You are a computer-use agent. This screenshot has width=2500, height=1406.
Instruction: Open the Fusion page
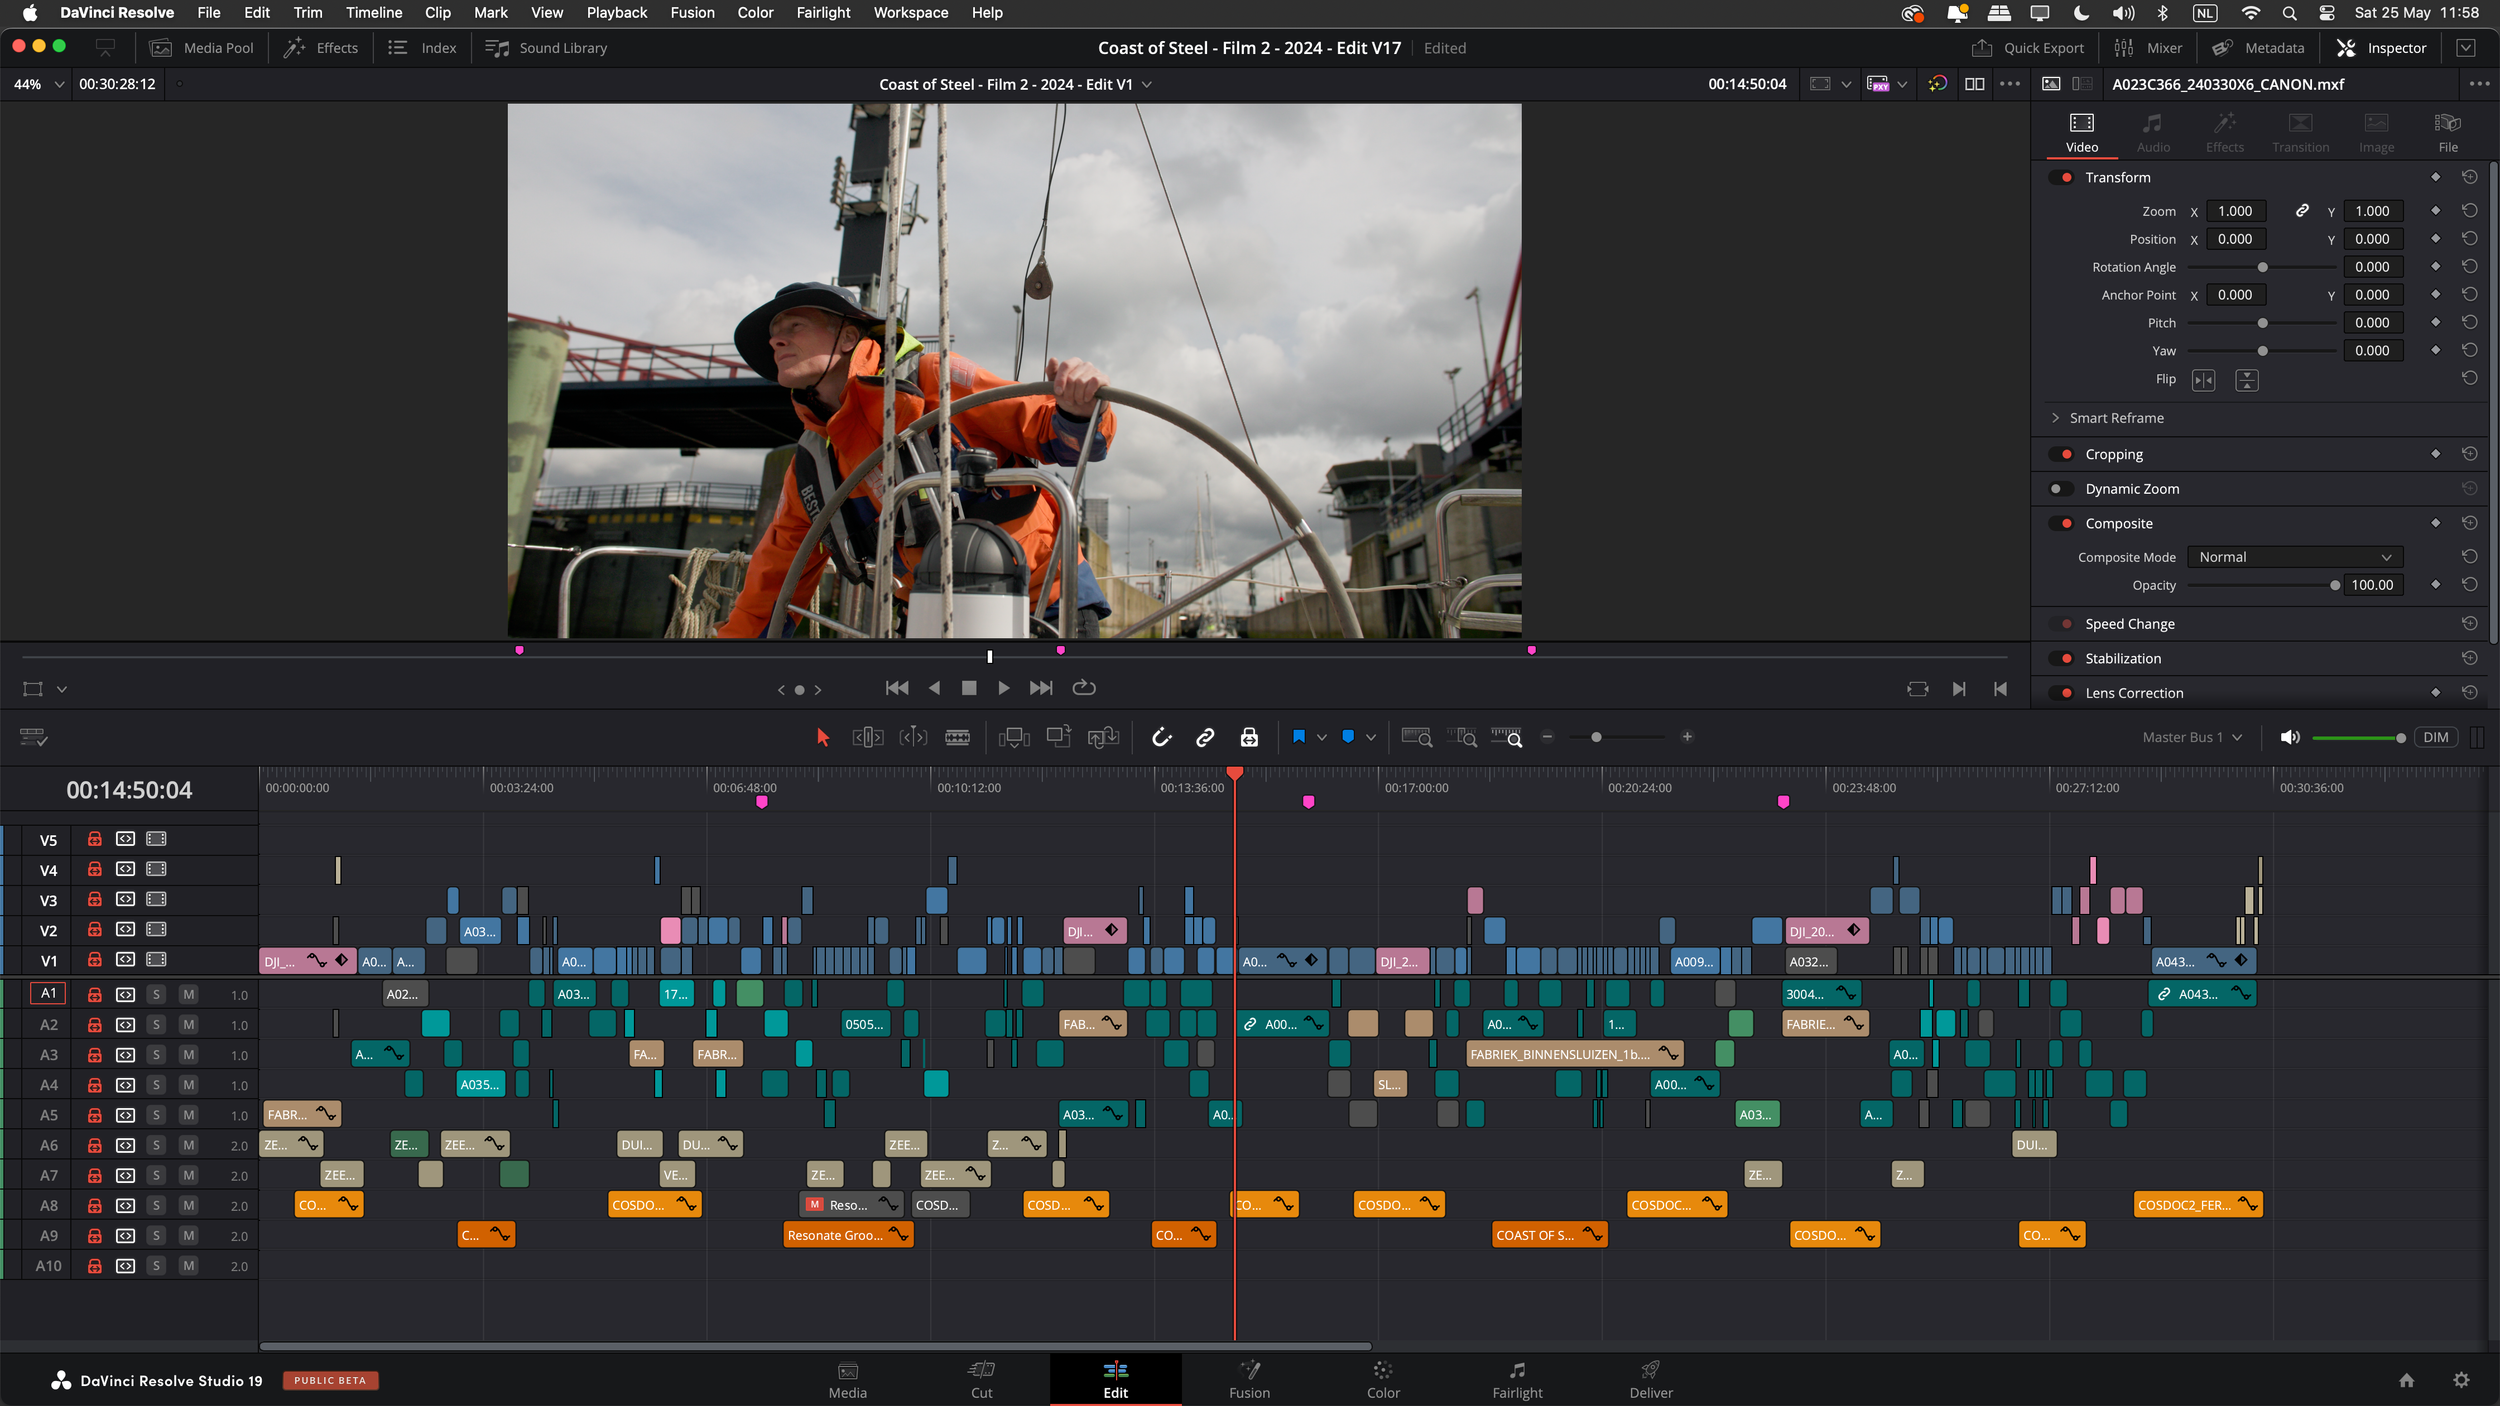pyautogui.click(x=1249, y=1380)
